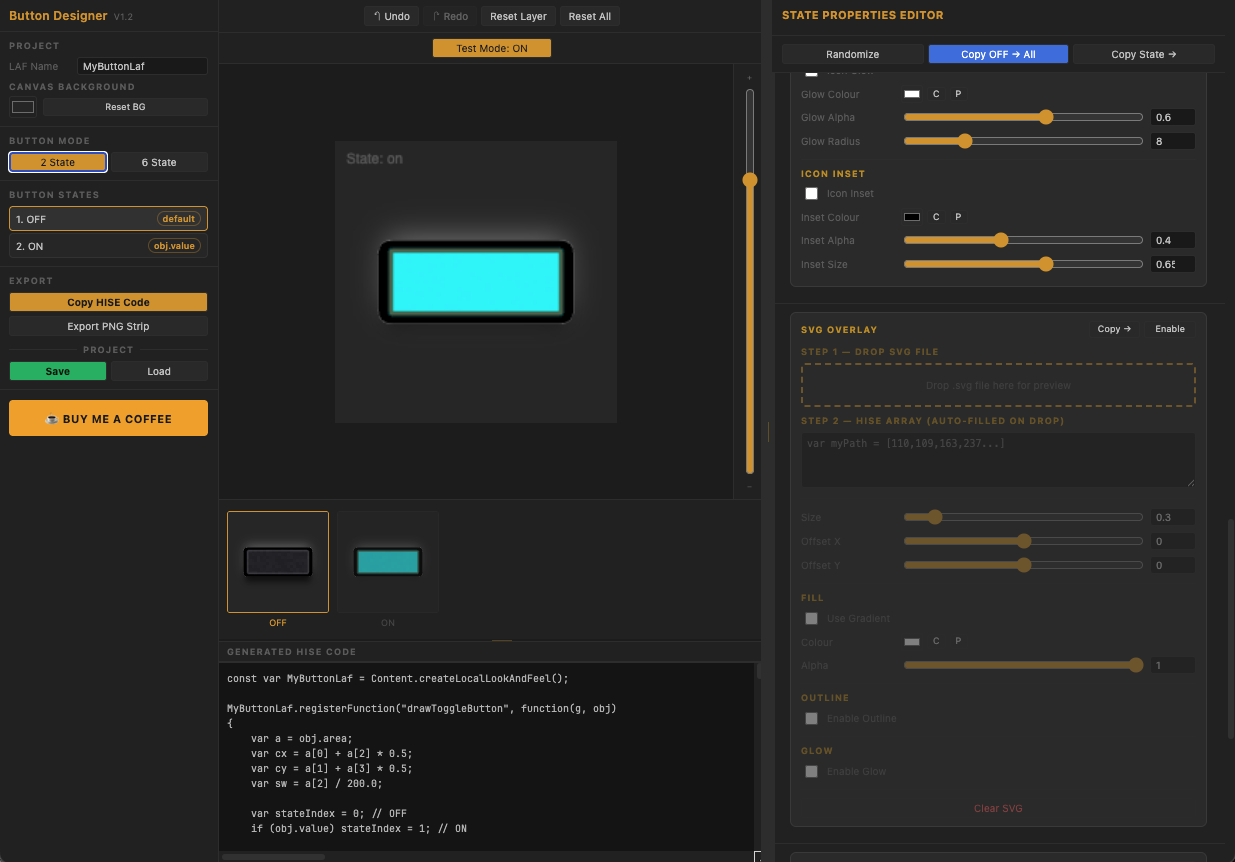Image resolution: width=1235 pixels, height=862 pixels.
Task: Click the canvas background colour swatch
Action: 23,107
